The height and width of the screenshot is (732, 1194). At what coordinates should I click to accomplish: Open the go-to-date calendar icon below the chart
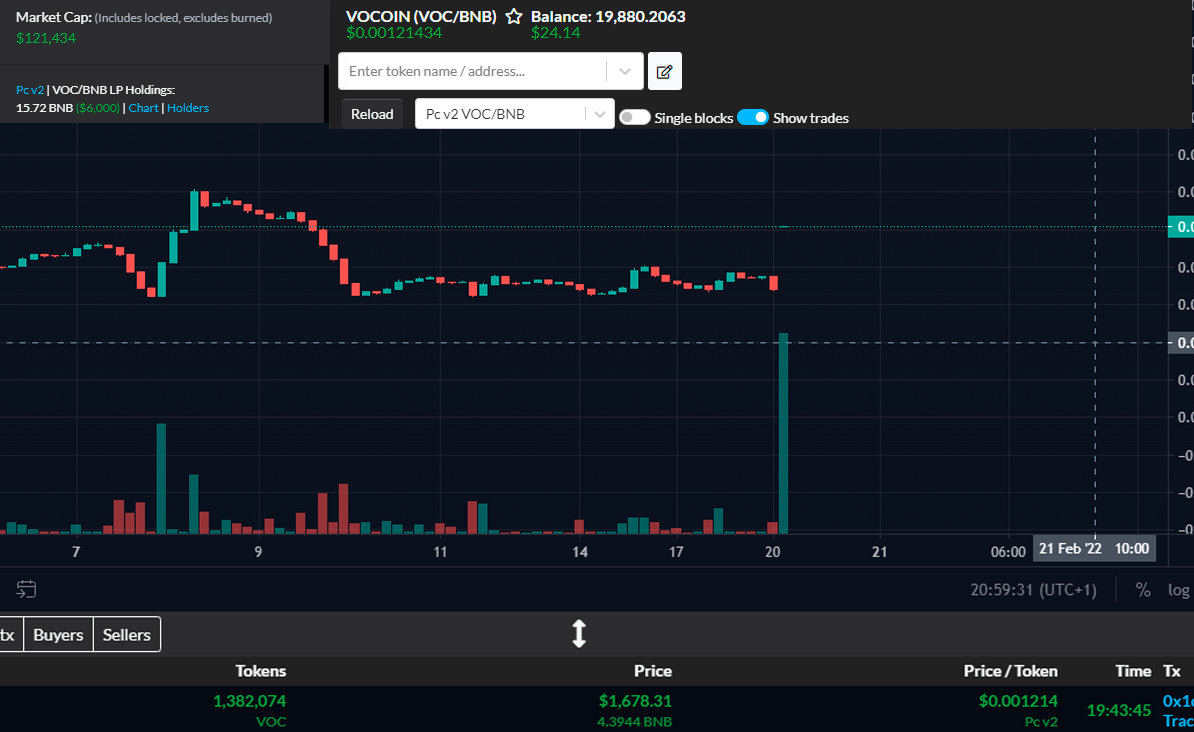point(26,589)
